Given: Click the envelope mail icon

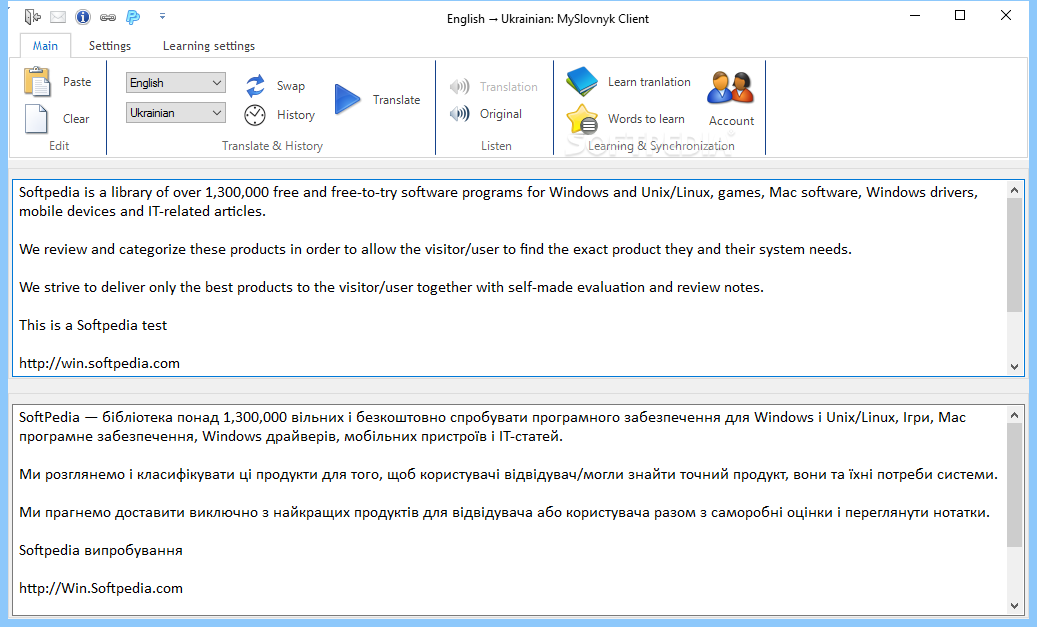Looking at the screenshot, I should 58,17.
